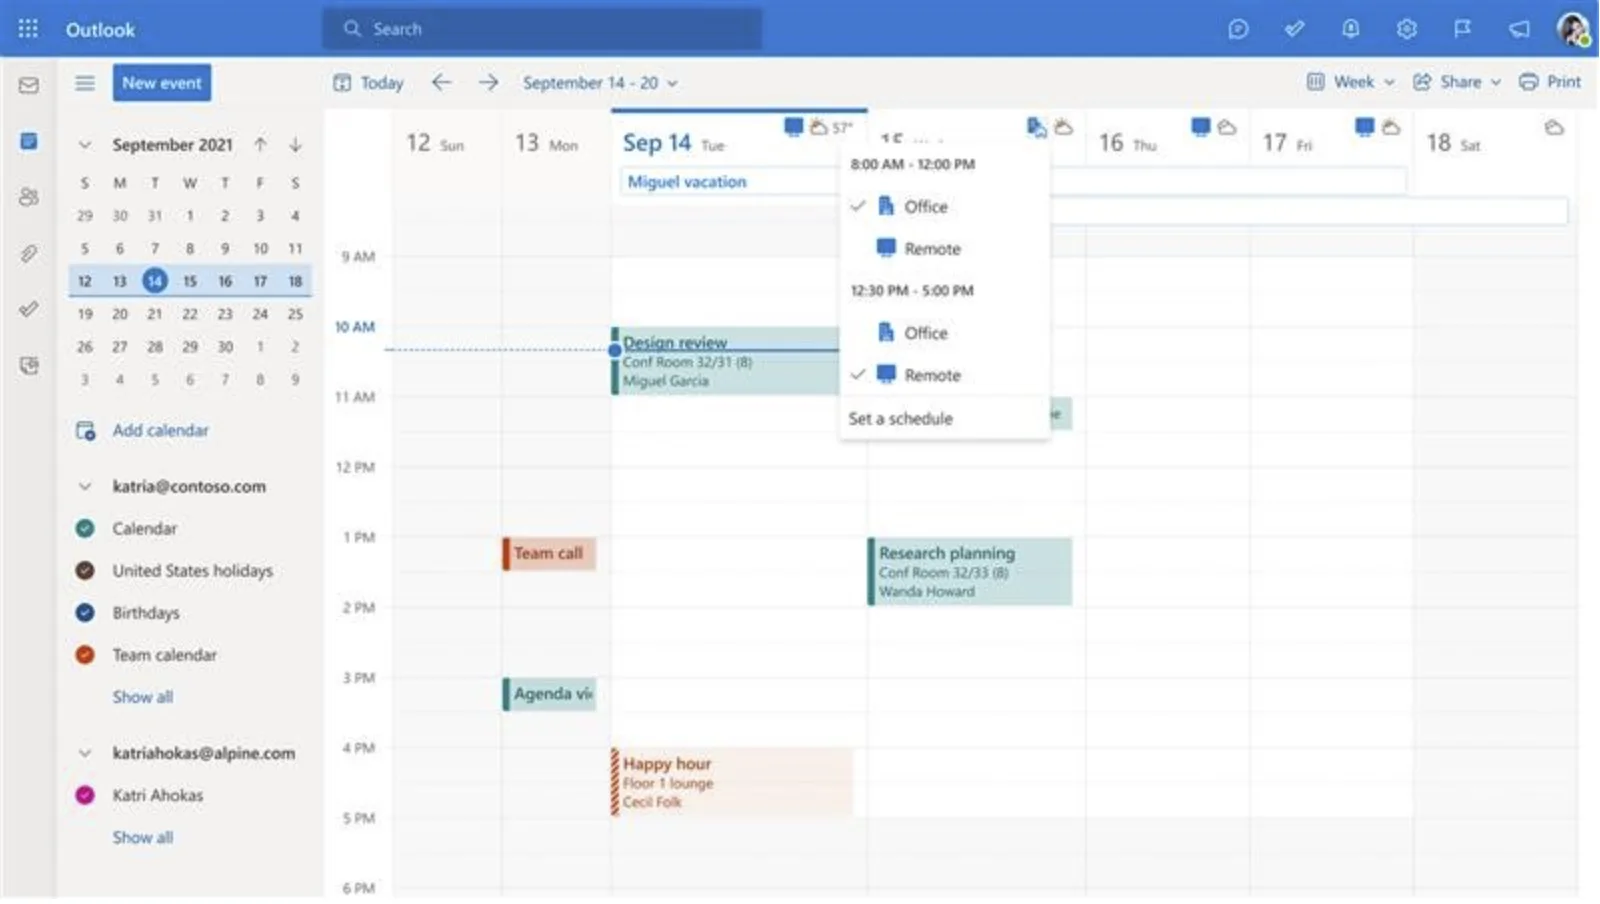Click the Search box

[x=542, y=29]
